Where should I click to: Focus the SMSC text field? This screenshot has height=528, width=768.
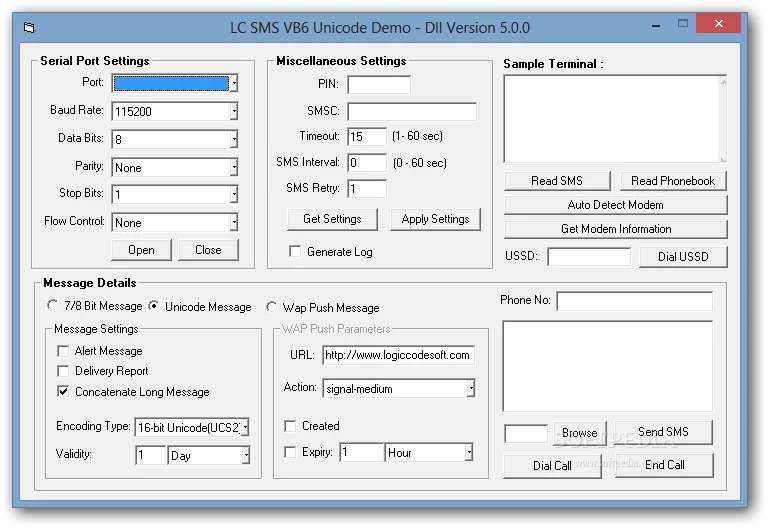coord(412,111)
